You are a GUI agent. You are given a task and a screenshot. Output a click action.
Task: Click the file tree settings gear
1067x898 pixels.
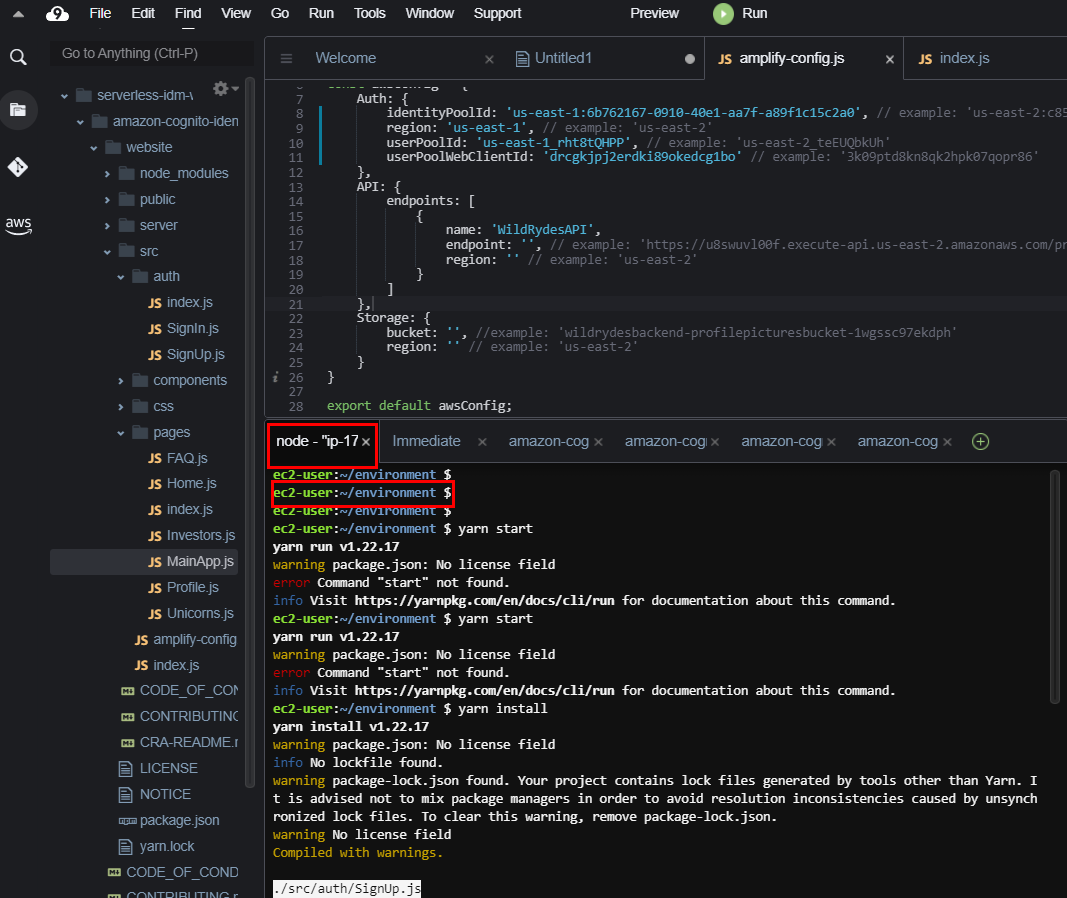coord(220,88)
